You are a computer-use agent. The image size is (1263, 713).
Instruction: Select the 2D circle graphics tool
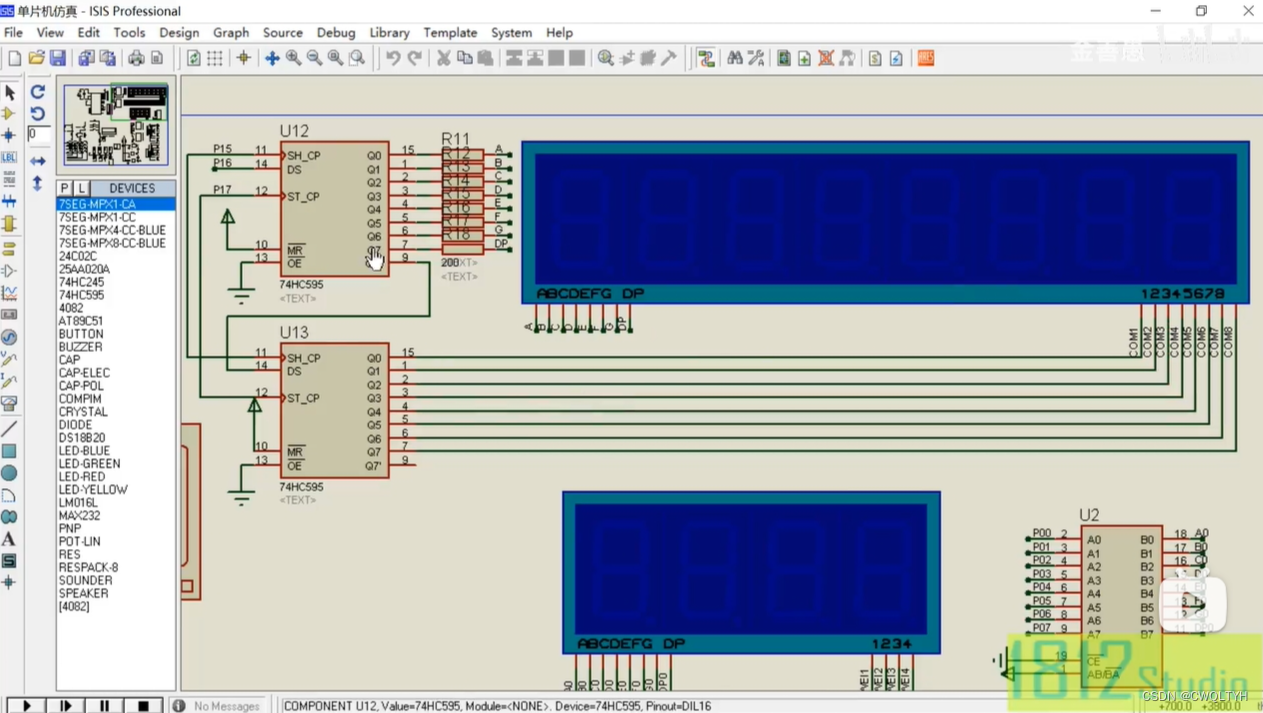(9, 473)
